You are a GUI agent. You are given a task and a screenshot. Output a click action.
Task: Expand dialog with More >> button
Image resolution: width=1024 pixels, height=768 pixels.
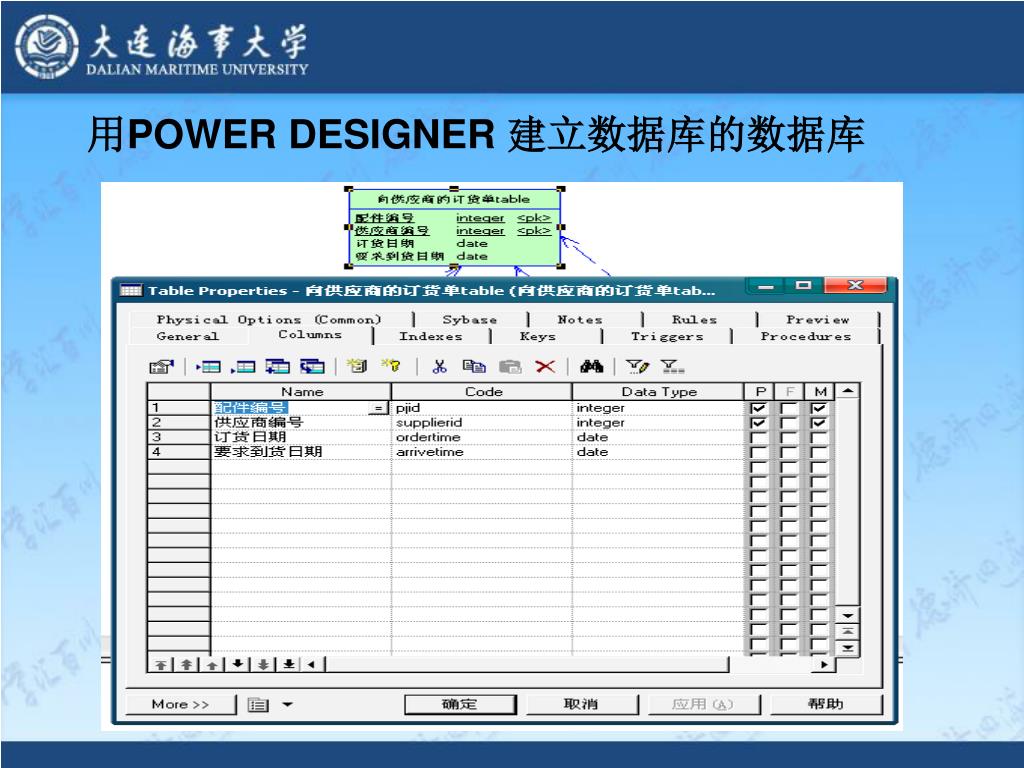(180, 705)
